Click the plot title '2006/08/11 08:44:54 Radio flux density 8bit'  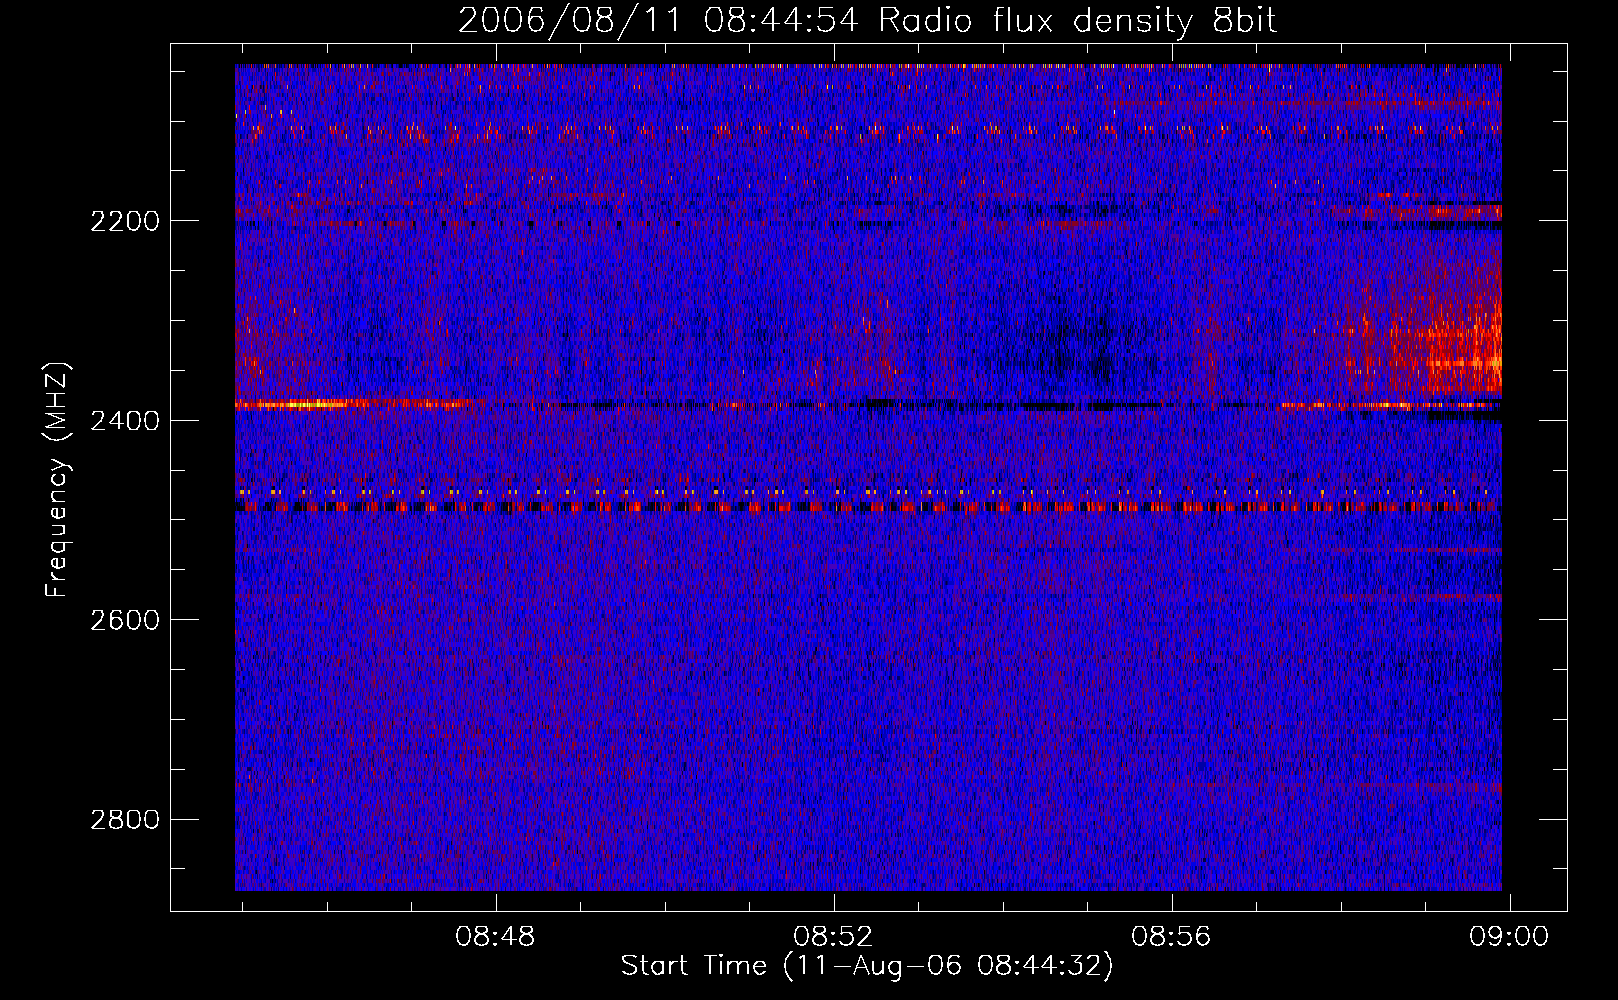pyautogui.click(x=867, y=21)
